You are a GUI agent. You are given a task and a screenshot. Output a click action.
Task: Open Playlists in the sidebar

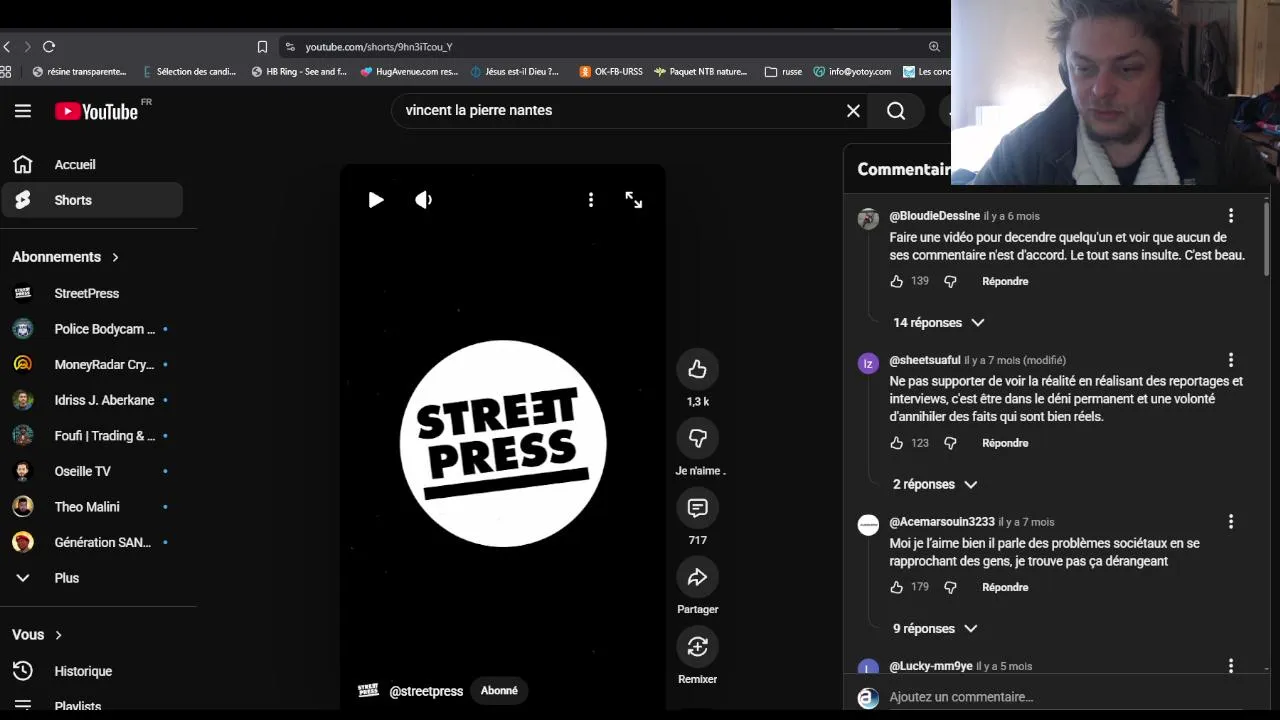pos(92,706)
